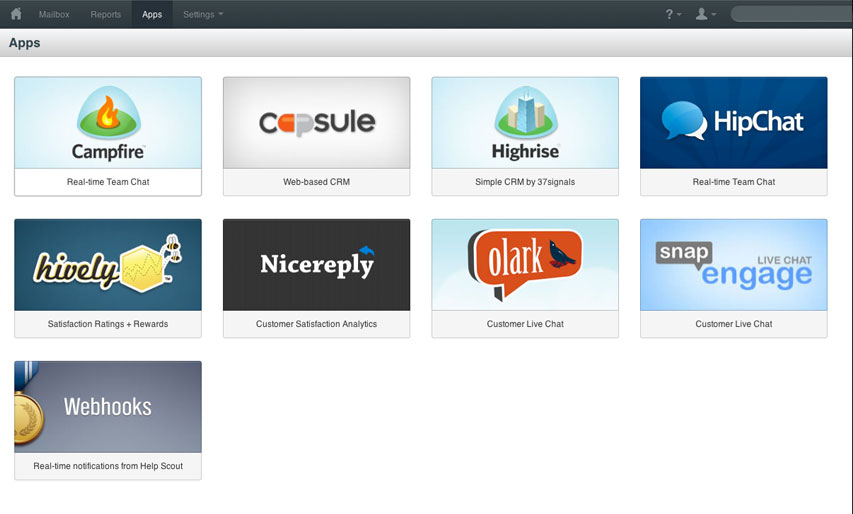The height and width of the screenshot is (514, 853).
Task: Go to the home icon in navbar
Action: [x=16, y=14]
